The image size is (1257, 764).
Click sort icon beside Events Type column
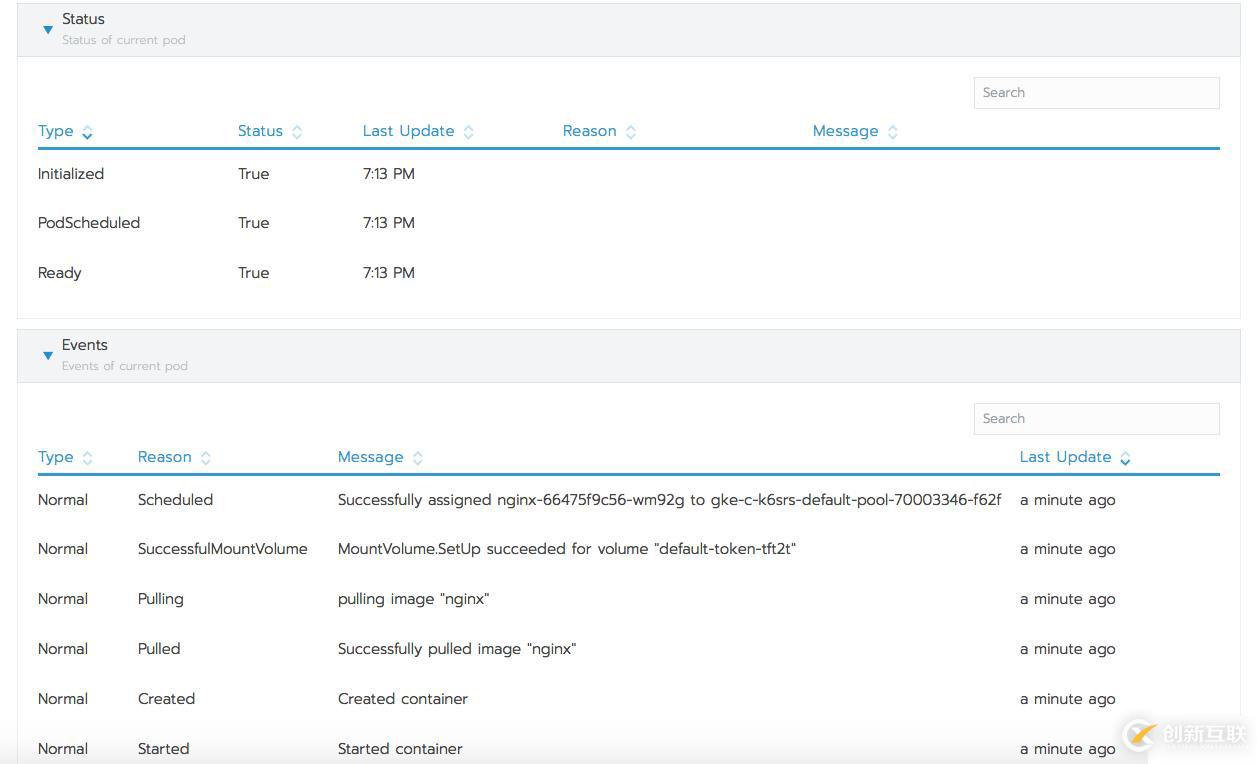coord(87,458)
